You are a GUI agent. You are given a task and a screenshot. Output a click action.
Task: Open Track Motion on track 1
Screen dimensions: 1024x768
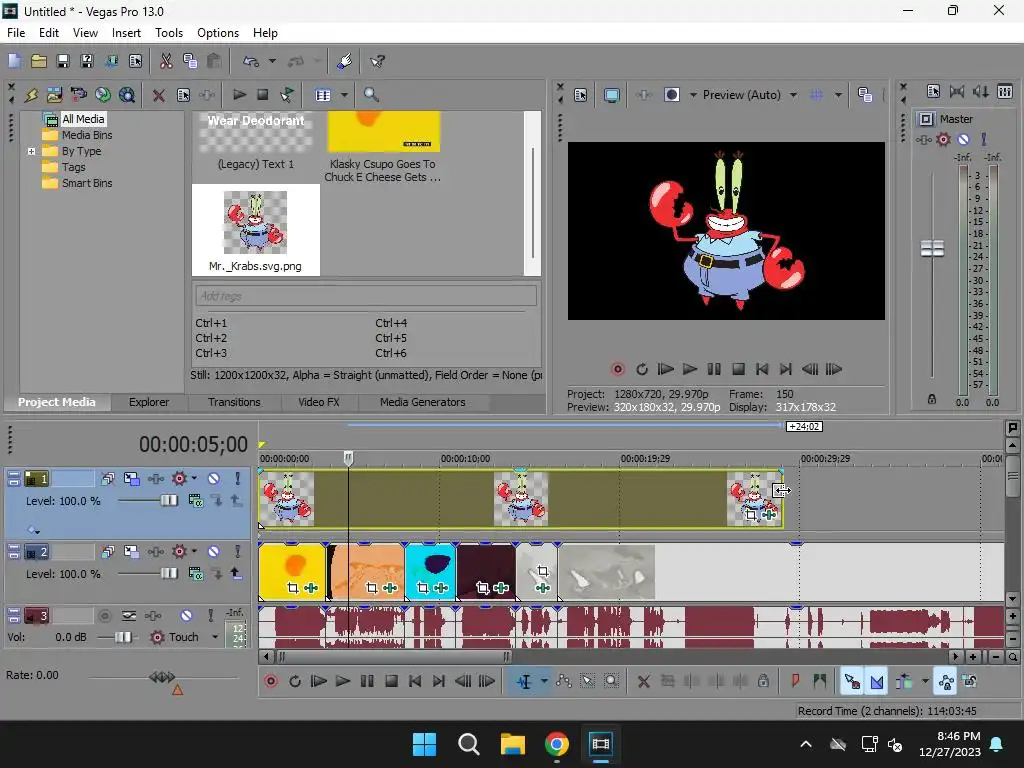(131, 479)
